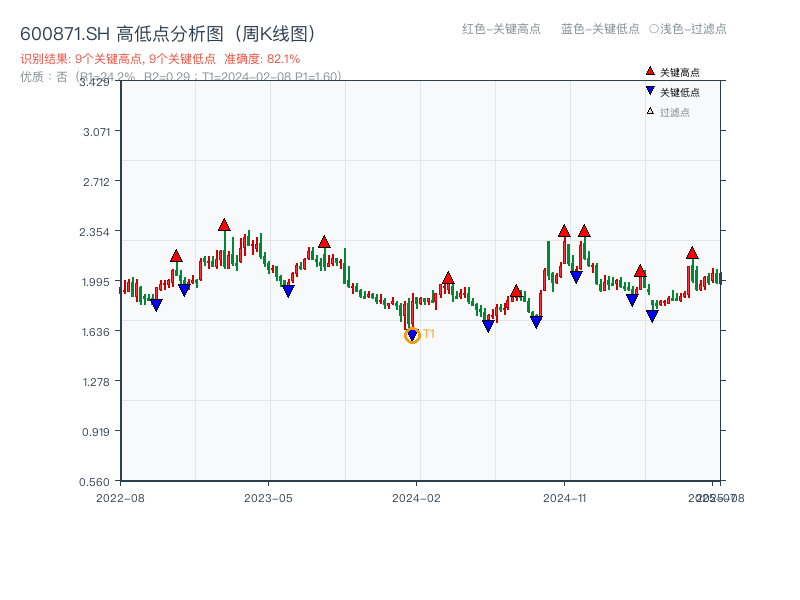This screenshot has width=800, height=600.
Task: Click the y-axis label 0.560
Action: [x=94, y=482]
